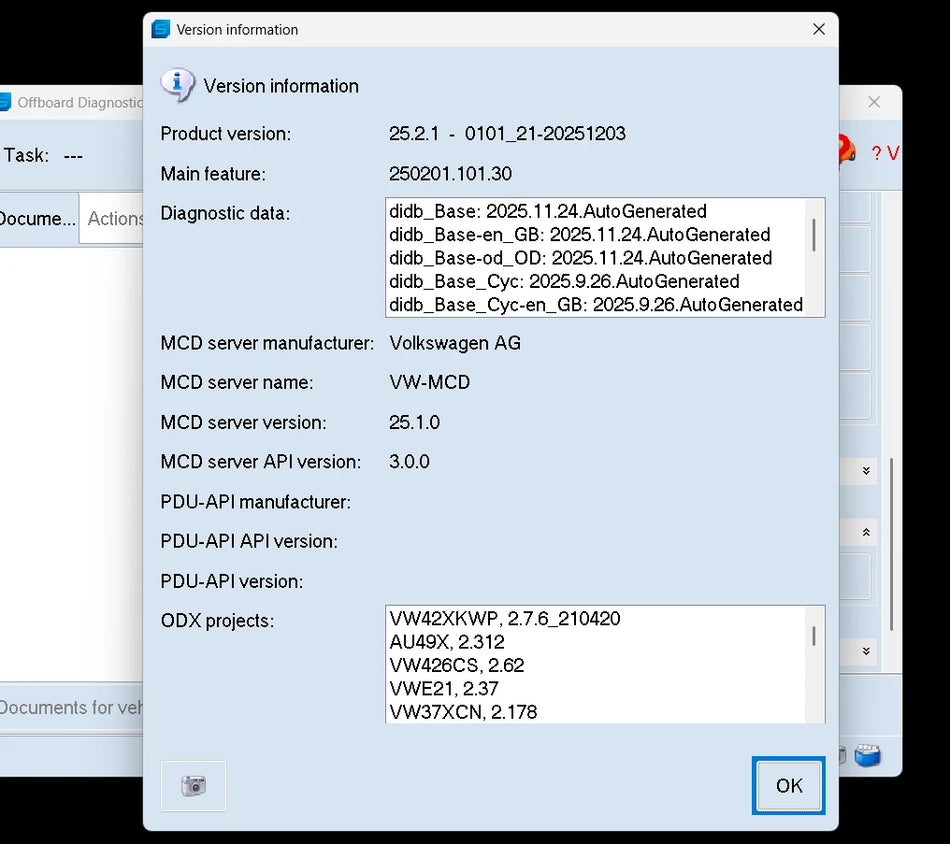Click the blue database icon in background window
The width and height of the screenshot is (950, 844).
coord(868,756)
